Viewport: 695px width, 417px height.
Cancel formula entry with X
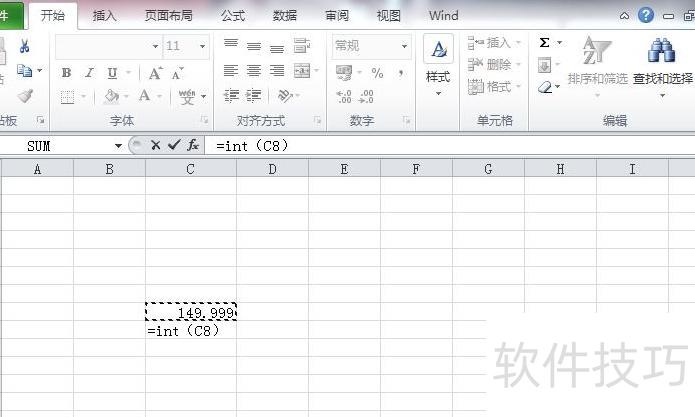point(156,145)
